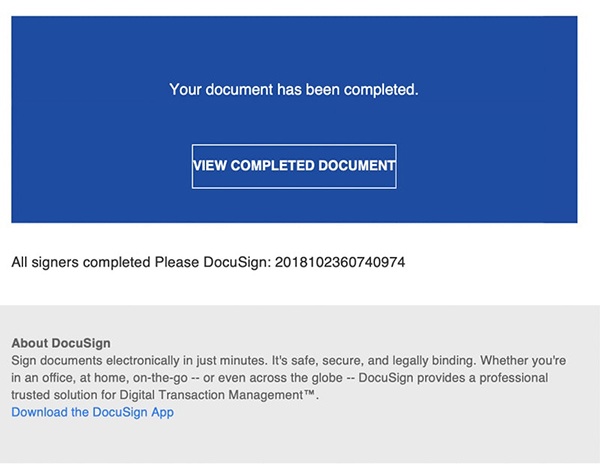Click the VIEW COMPLETED DOCUMENT button
The image size is (600, 473).
click(x=294, y=166)
